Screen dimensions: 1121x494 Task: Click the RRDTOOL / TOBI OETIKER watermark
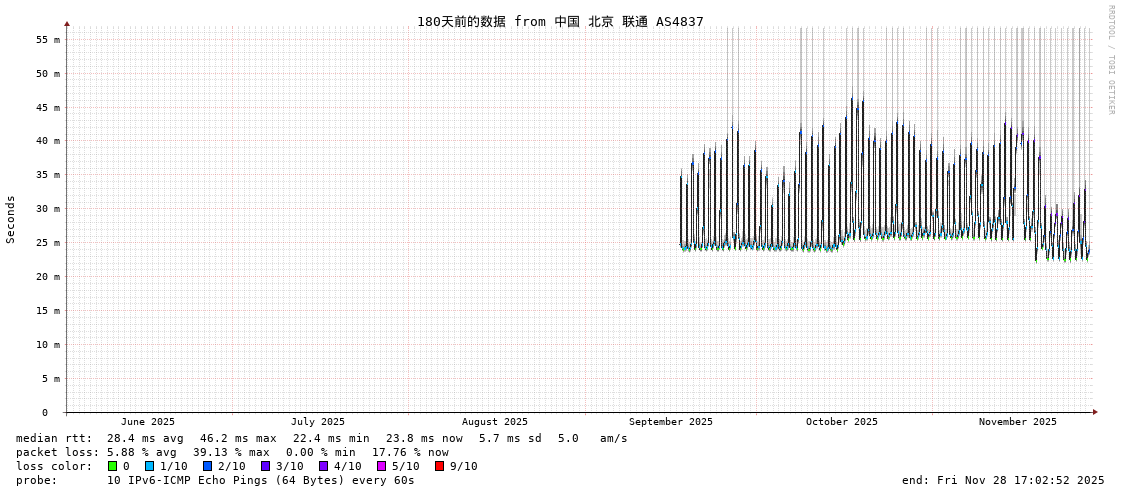[1110, 60]
